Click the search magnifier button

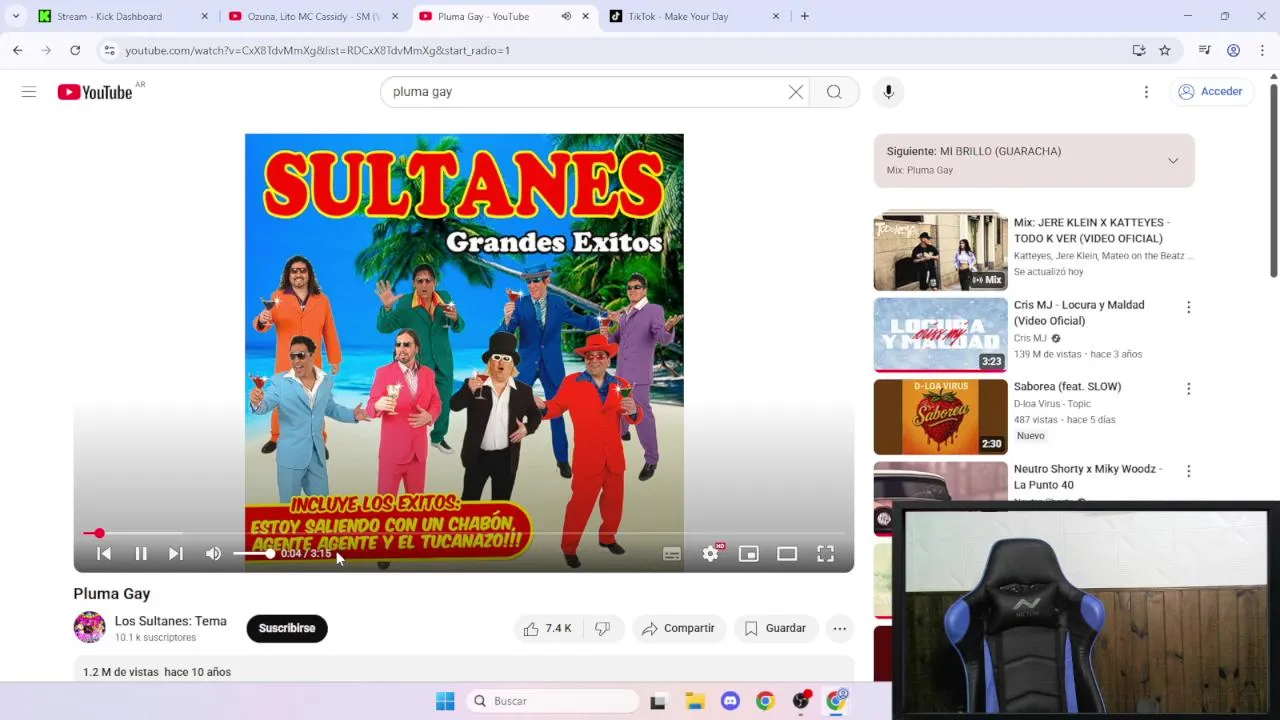834,92
